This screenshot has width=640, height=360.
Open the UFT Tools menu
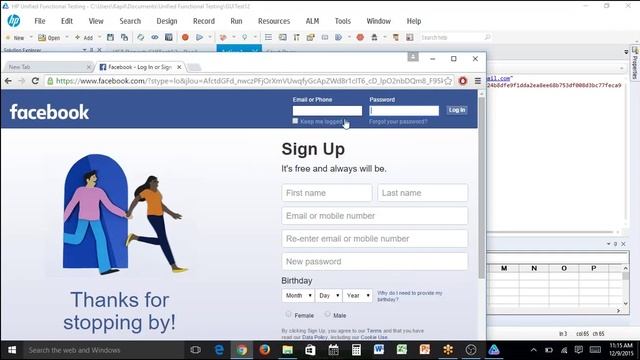[x=342, y=21]
